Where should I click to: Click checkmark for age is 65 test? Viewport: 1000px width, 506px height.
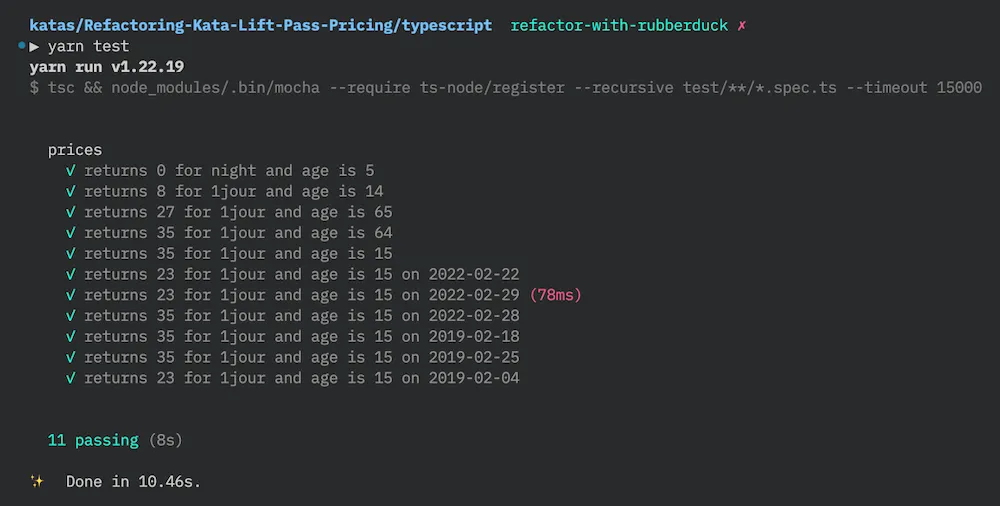point(71,212)
